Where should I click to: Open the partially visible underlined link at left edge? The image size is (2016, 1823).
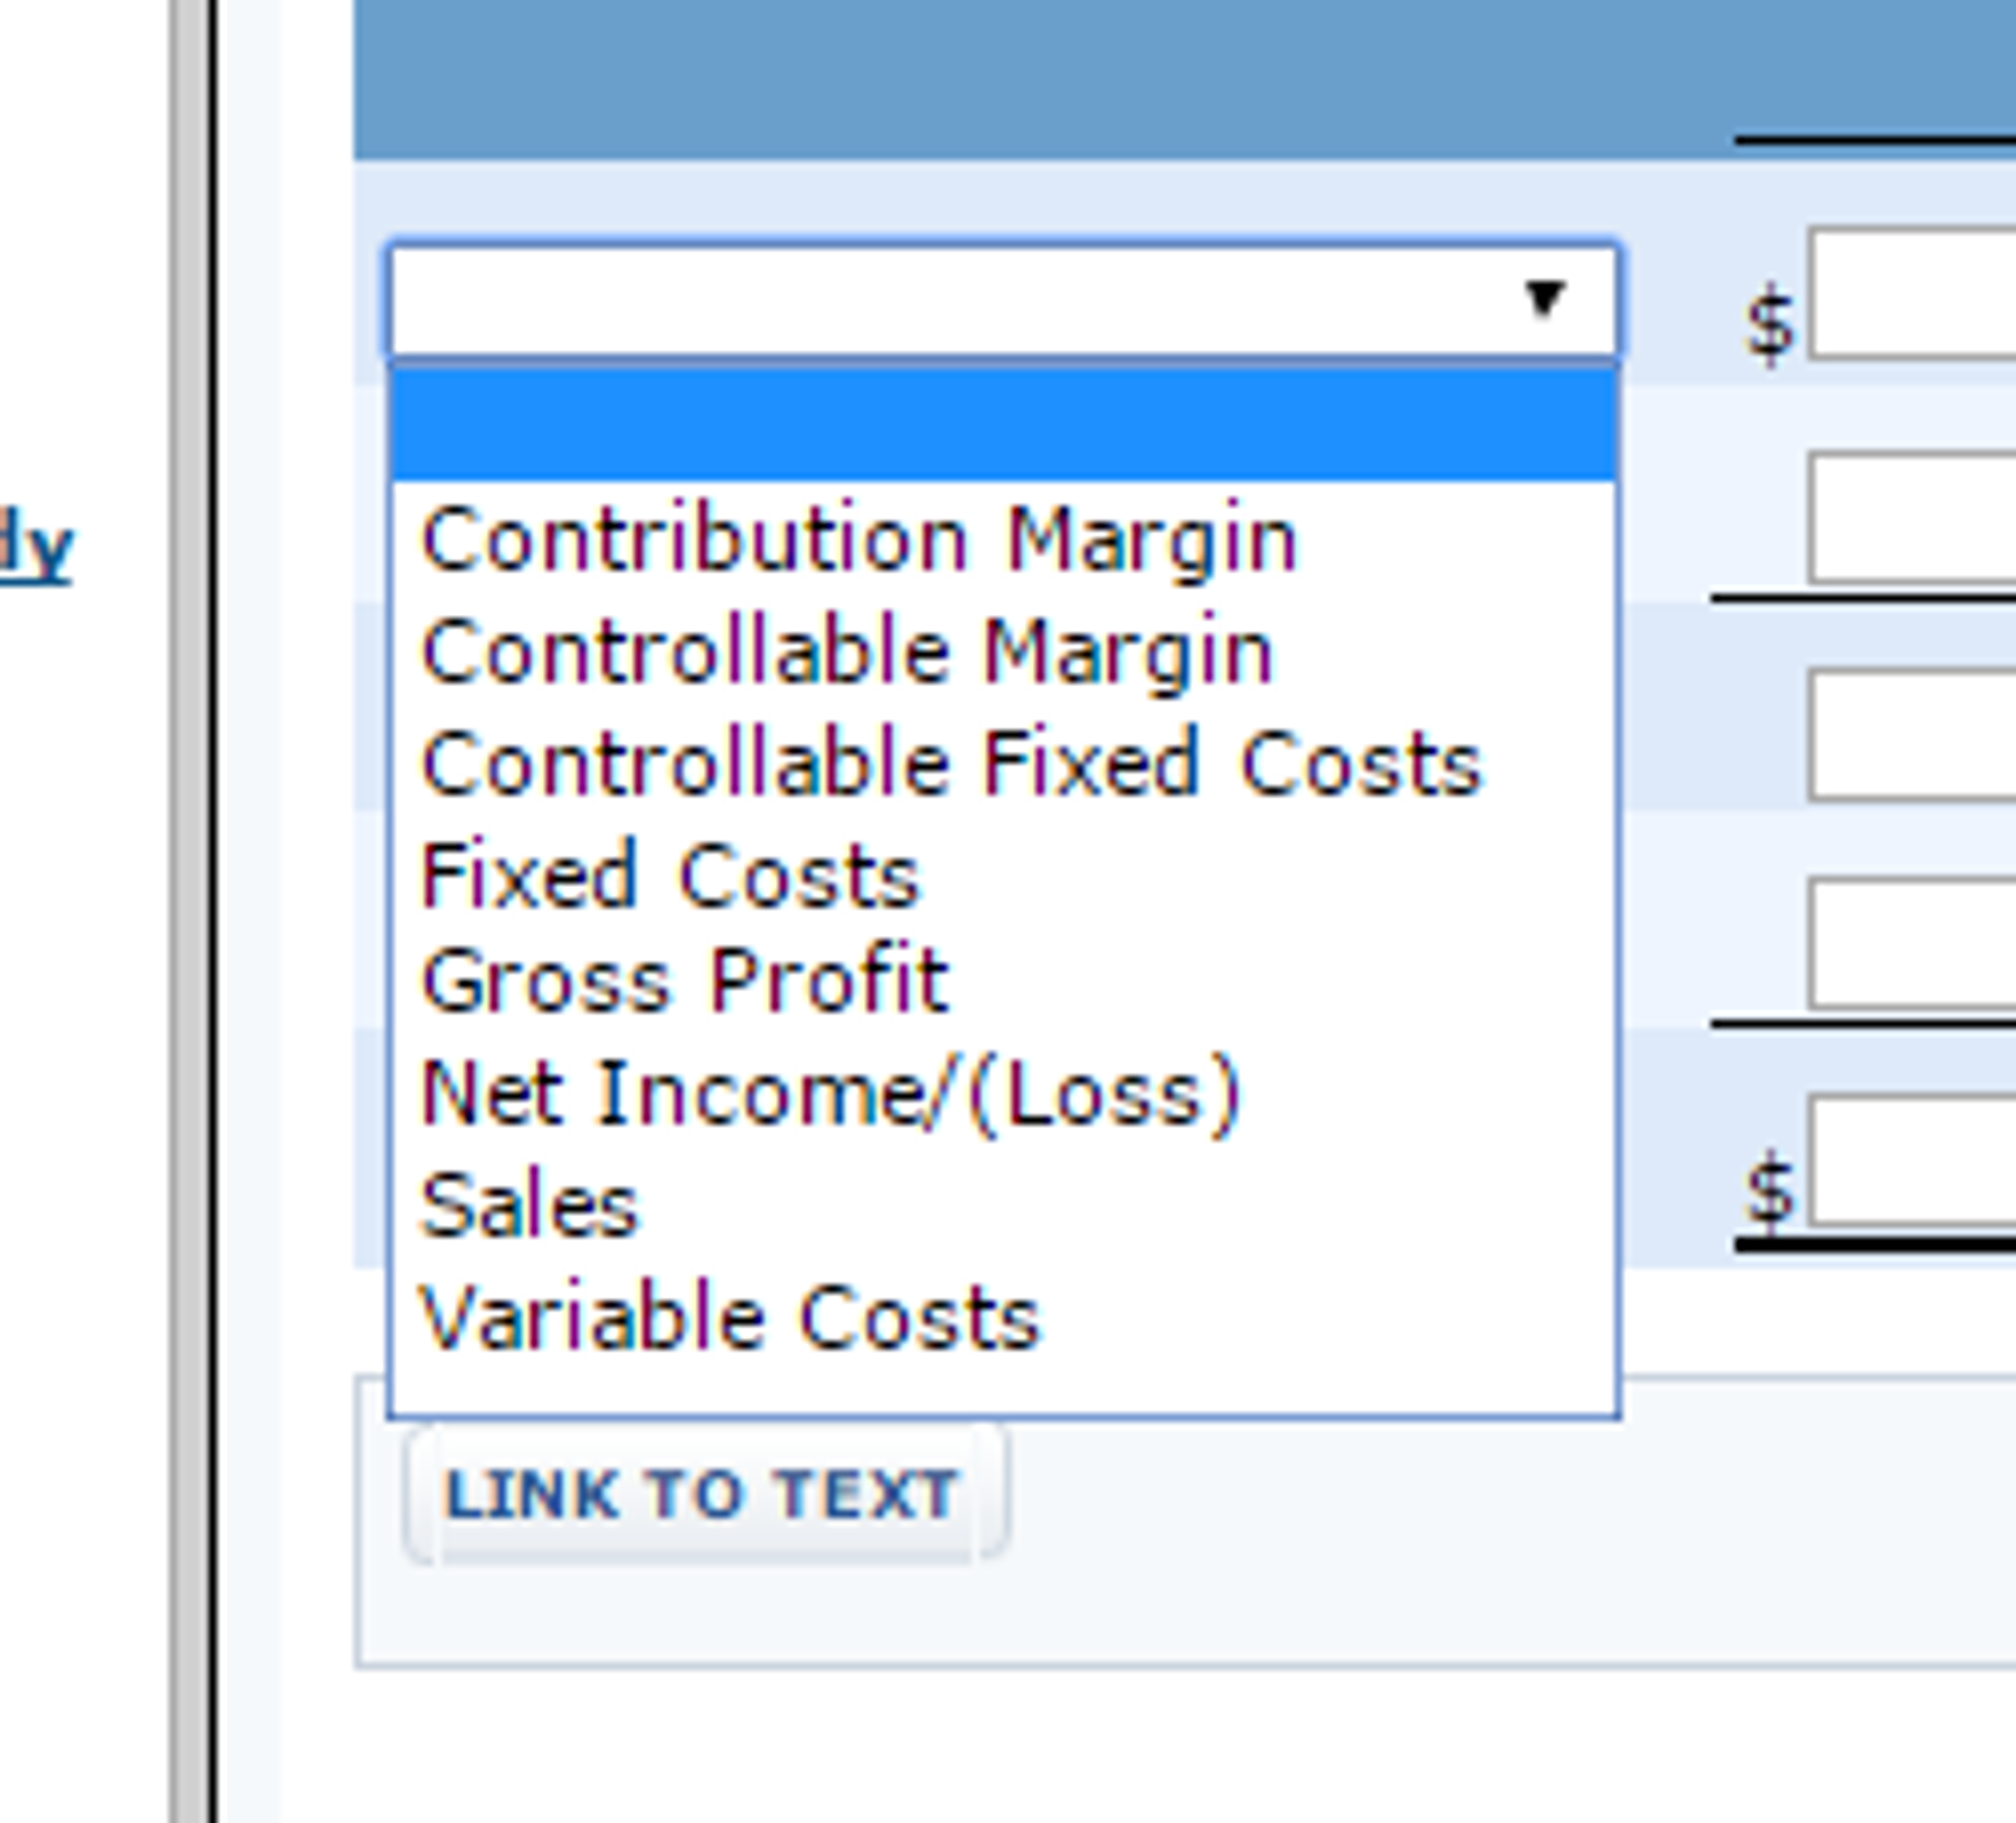click(36, 547)
